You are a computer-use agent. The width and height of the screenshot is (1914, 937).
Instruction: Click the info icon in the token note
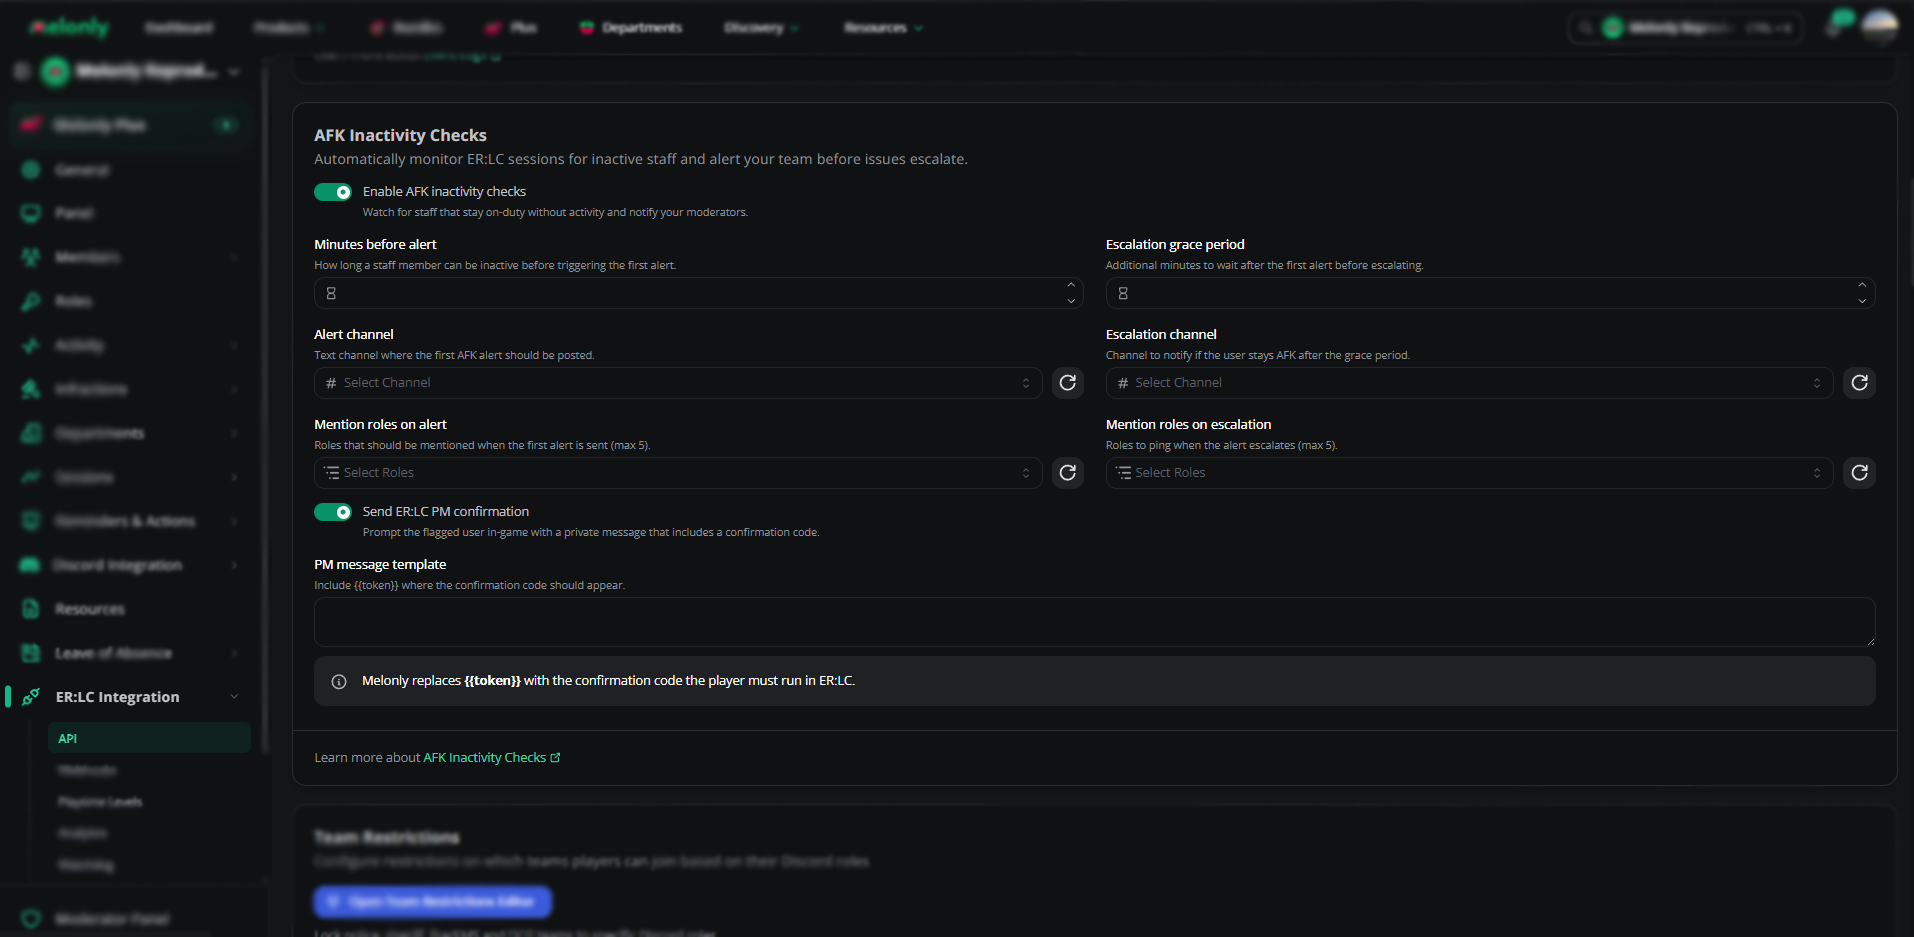(339, 682)
